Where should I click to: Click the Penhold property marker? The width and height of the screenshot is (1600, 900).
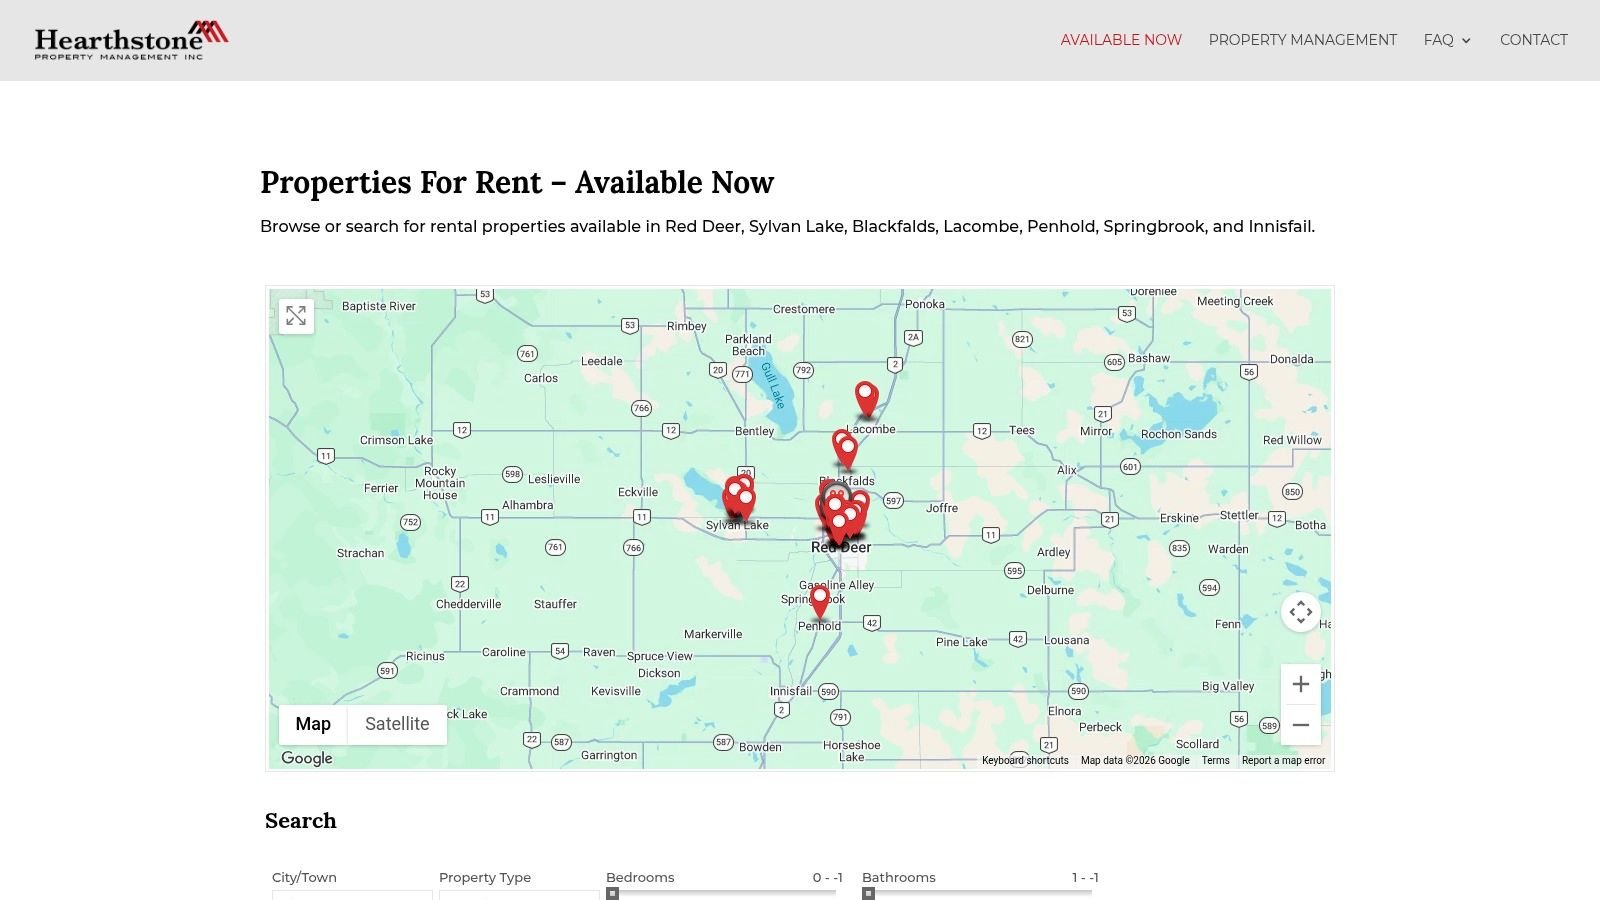(x=820, y=602)
